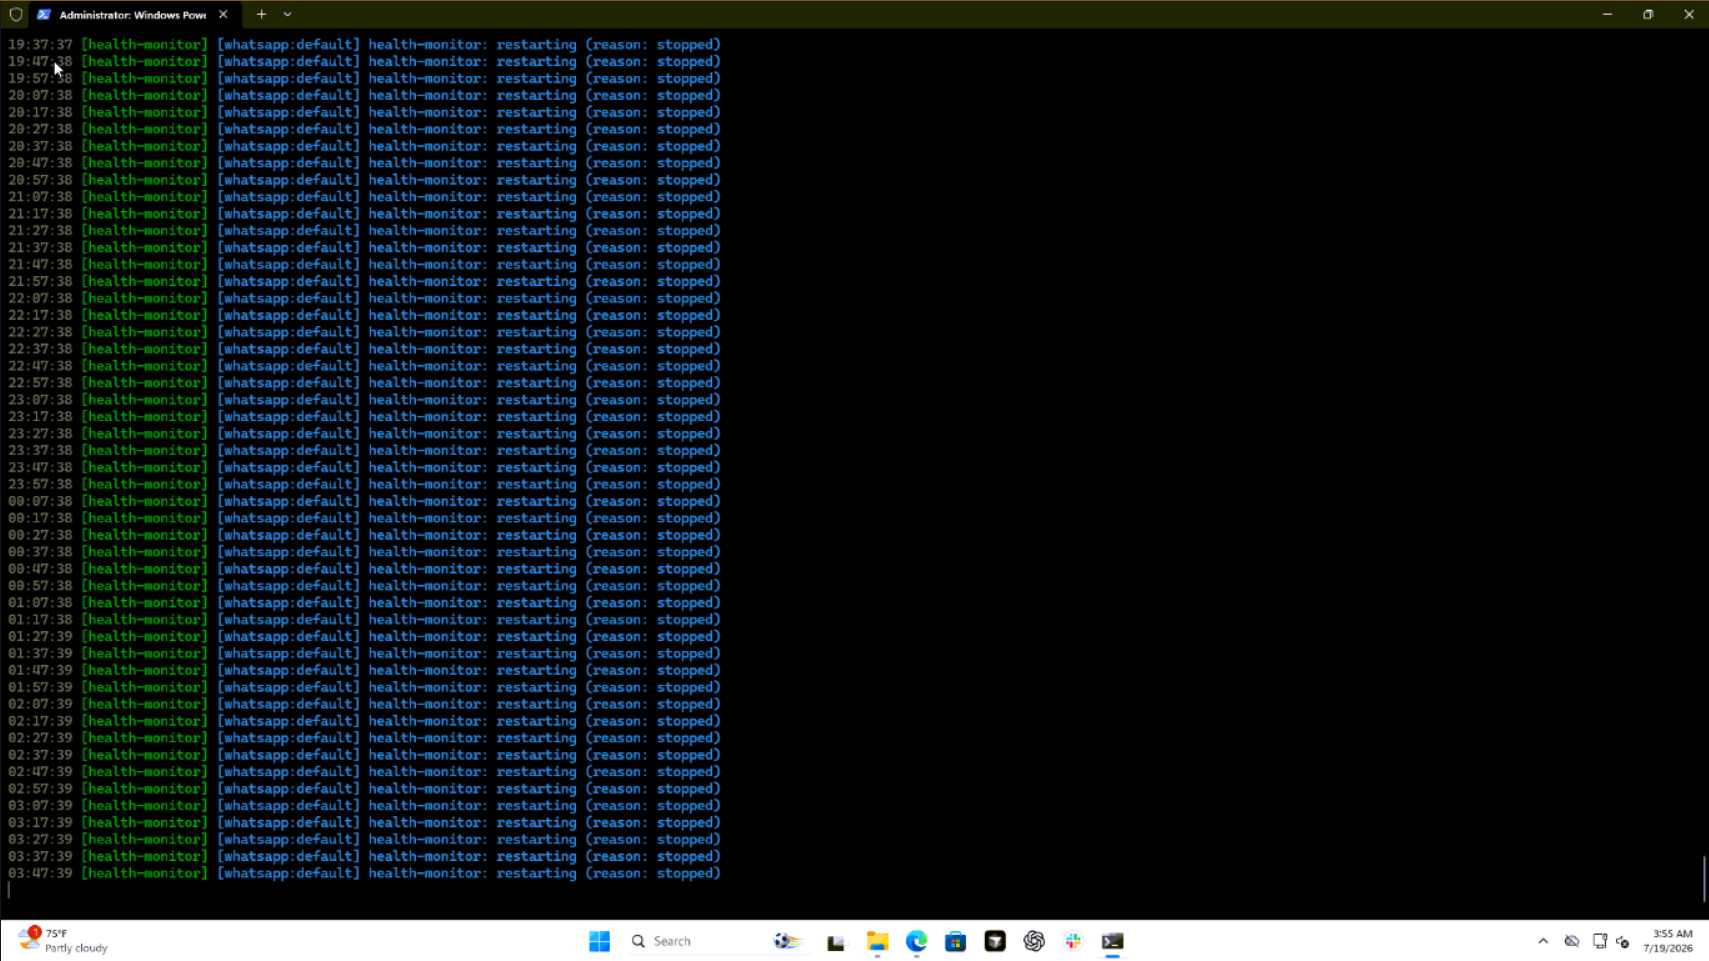Minimize the Windows Terminal window
Viewport: 1709px width, 961px height.
1607,15
